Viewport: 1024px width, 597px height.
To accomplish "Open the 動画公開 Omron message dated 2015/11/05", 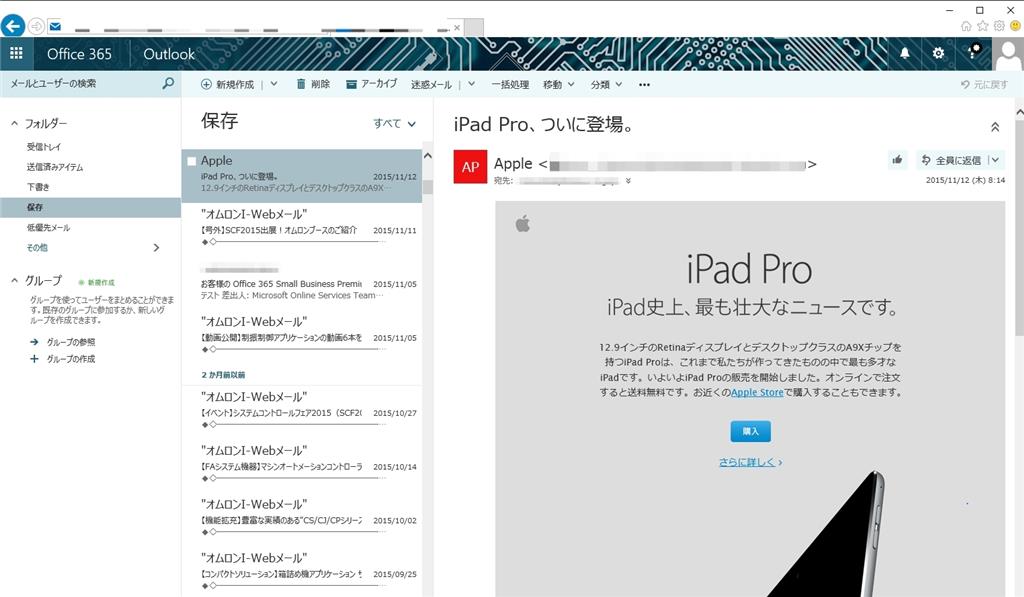I will [x=302, y=336].
